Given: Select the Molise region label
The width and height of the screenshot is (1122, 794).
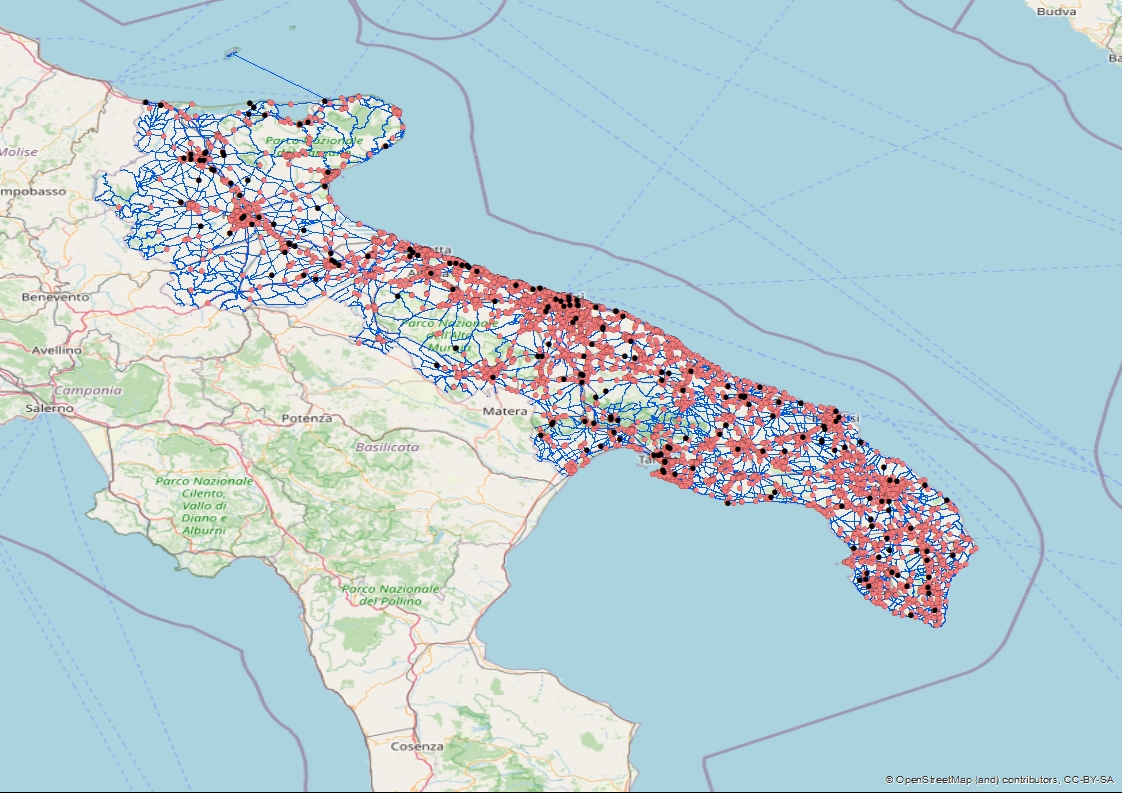Looking at the screenshot, I should 18,152.
